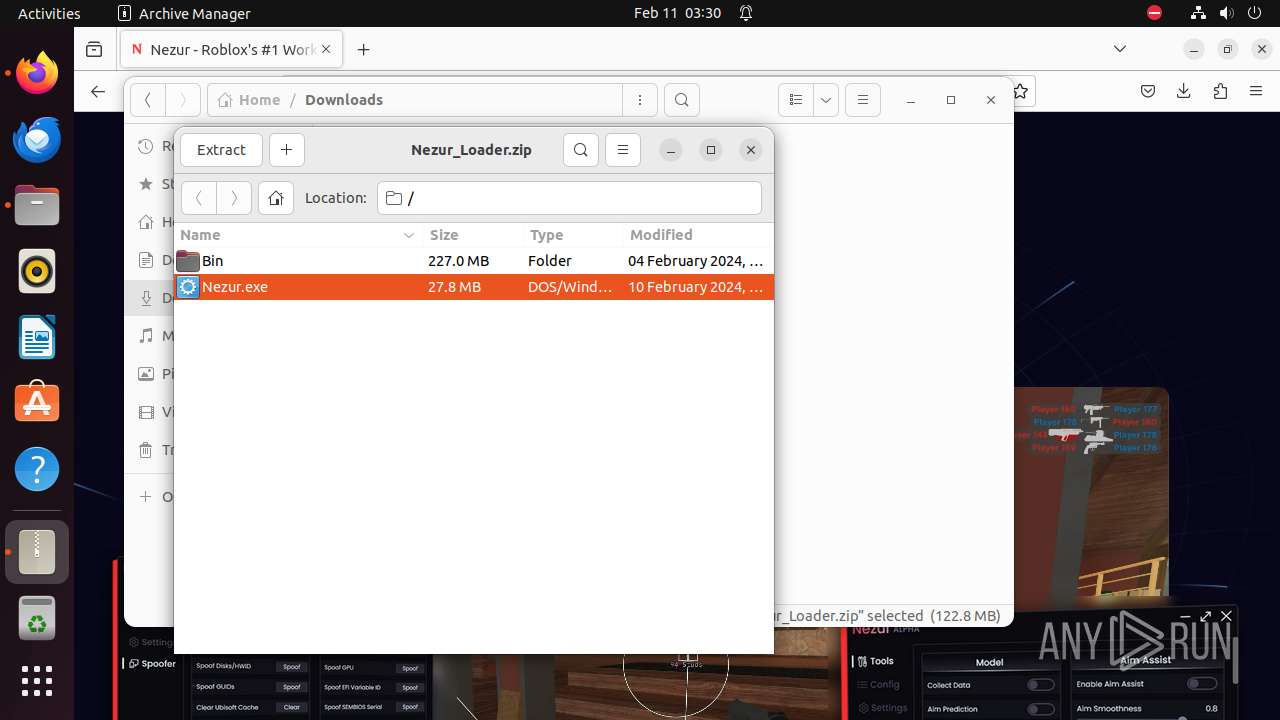Open Firefox View icon in tab bar

coord(94,49)
